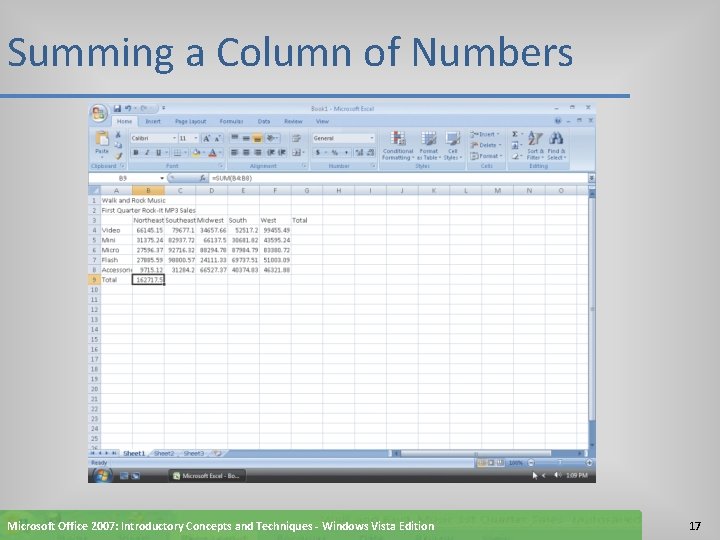The height and width of the screenshot is (540, 720).
Task: Expand the formula bar
Action: pyautogui.click(x=592, y=178)
